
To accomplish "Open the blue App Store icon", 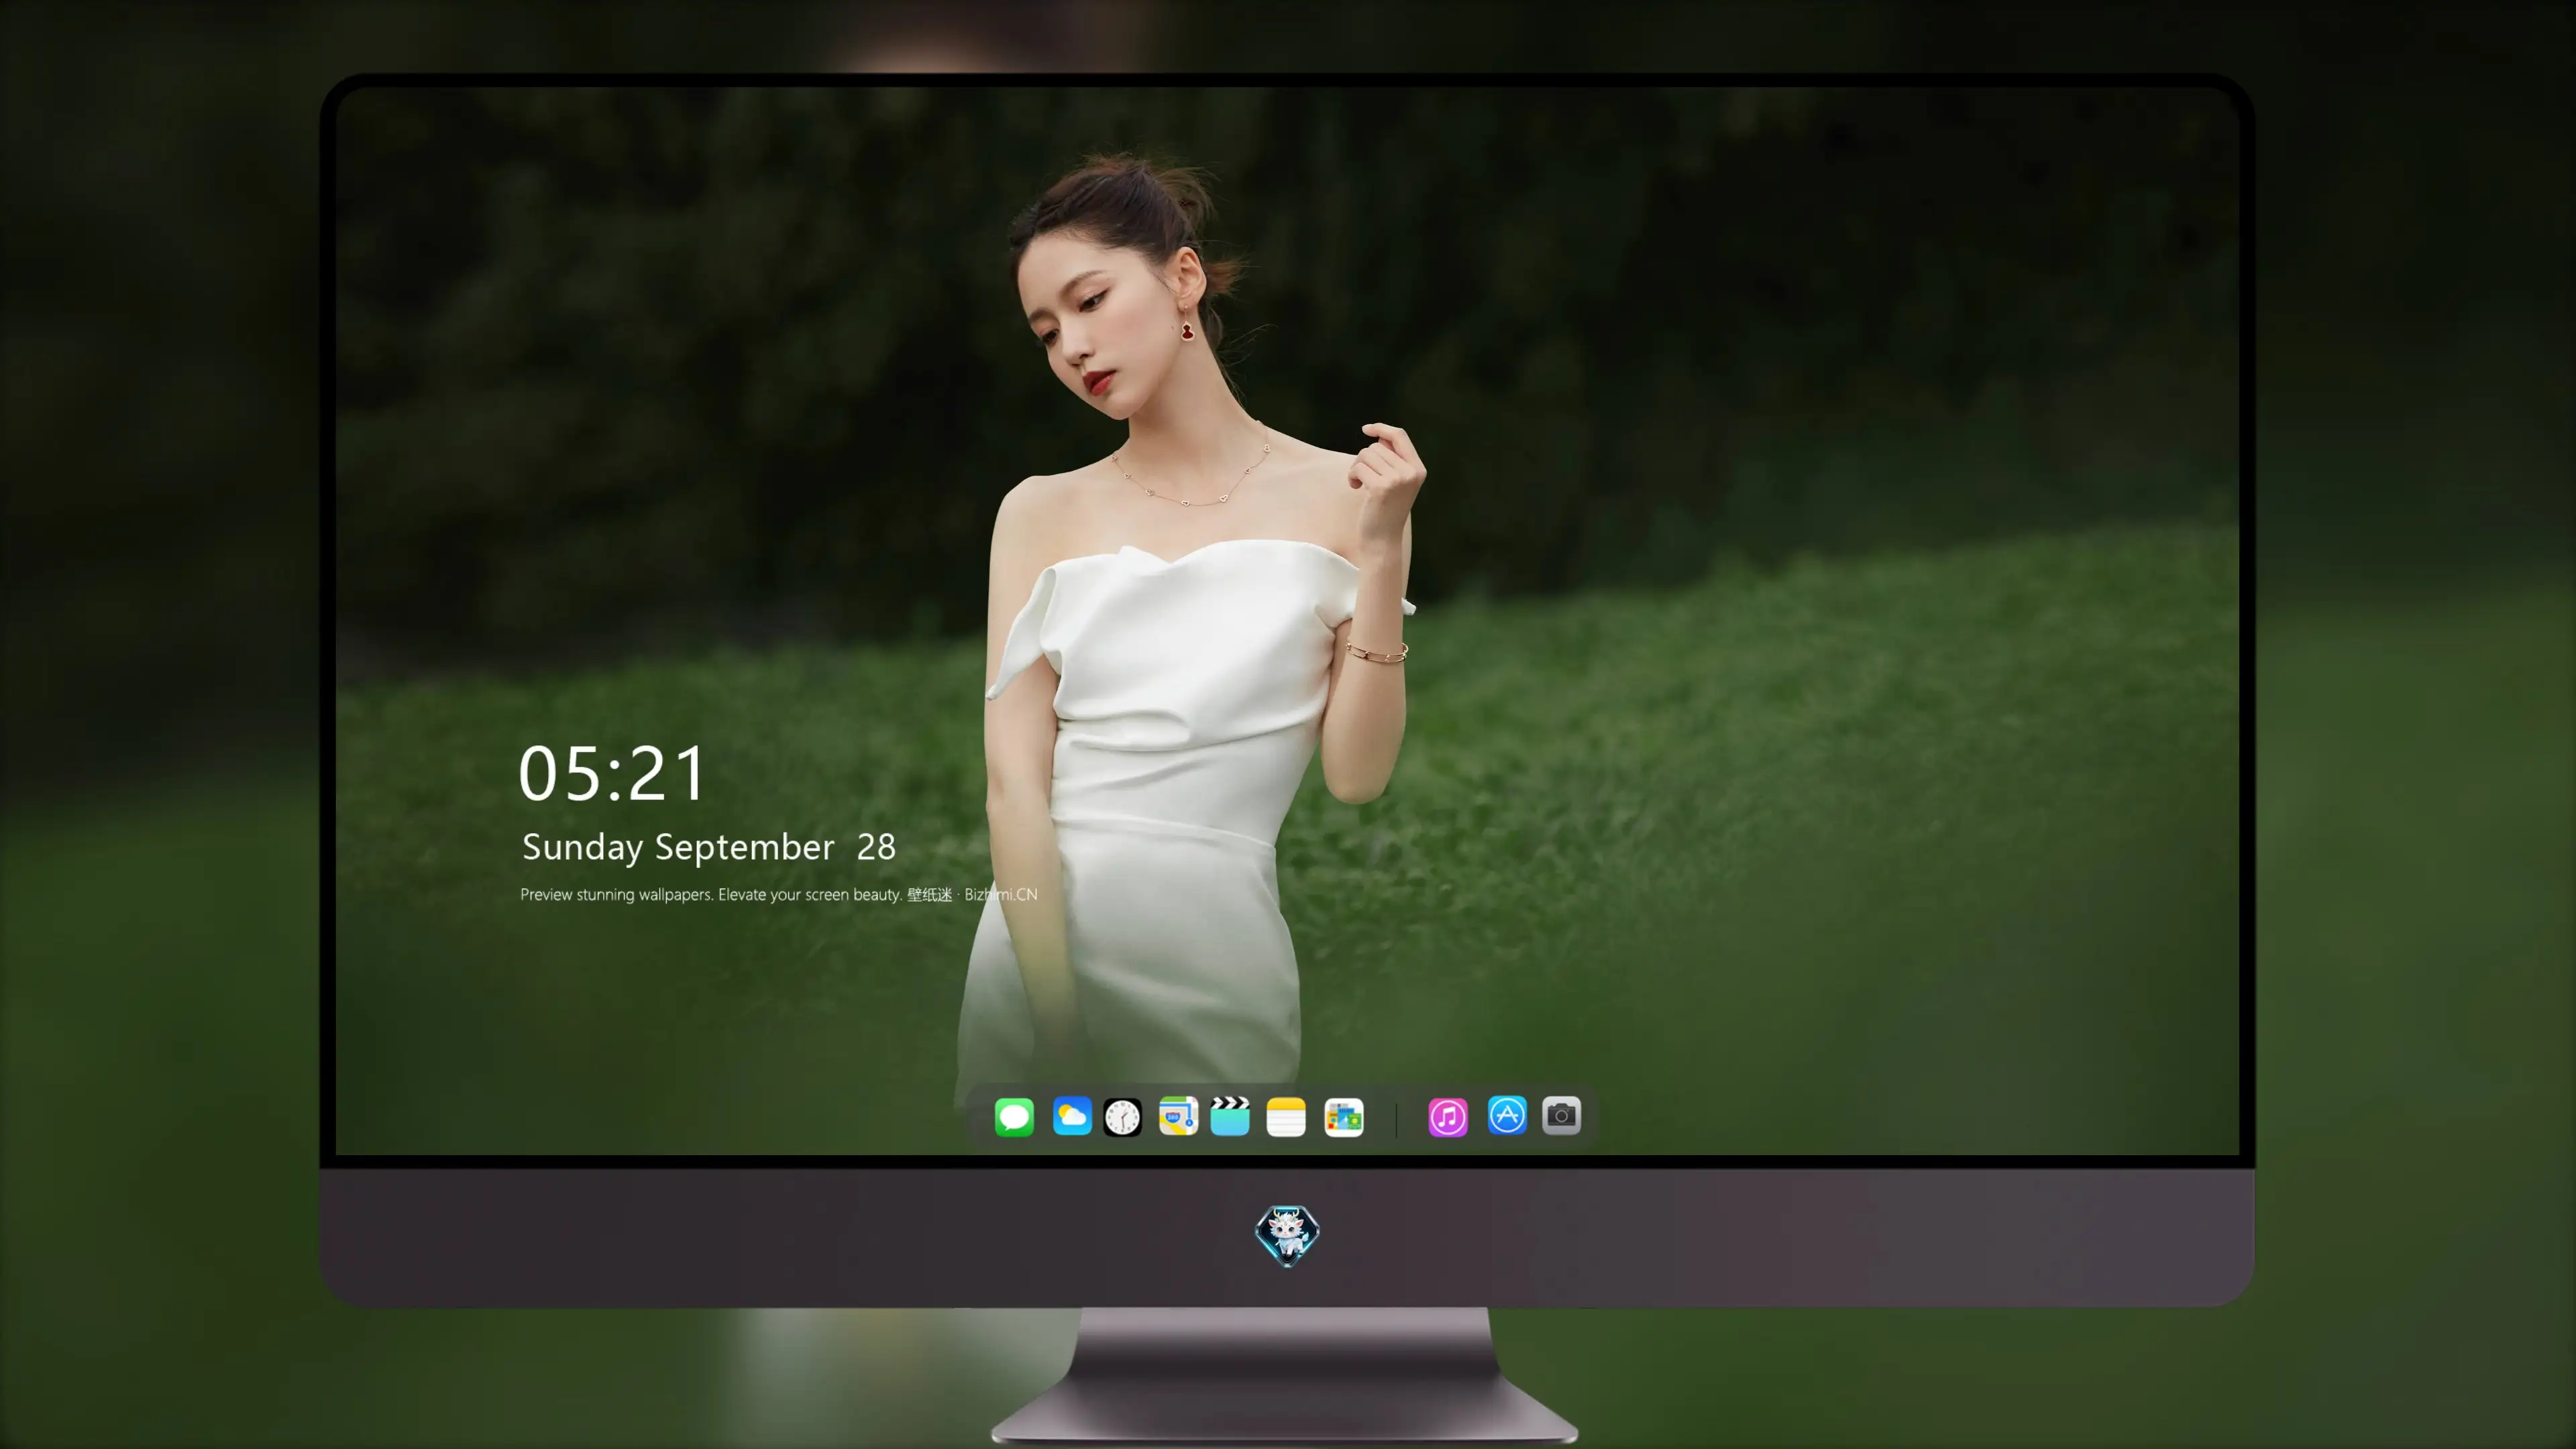I will click(1507, 1115).
